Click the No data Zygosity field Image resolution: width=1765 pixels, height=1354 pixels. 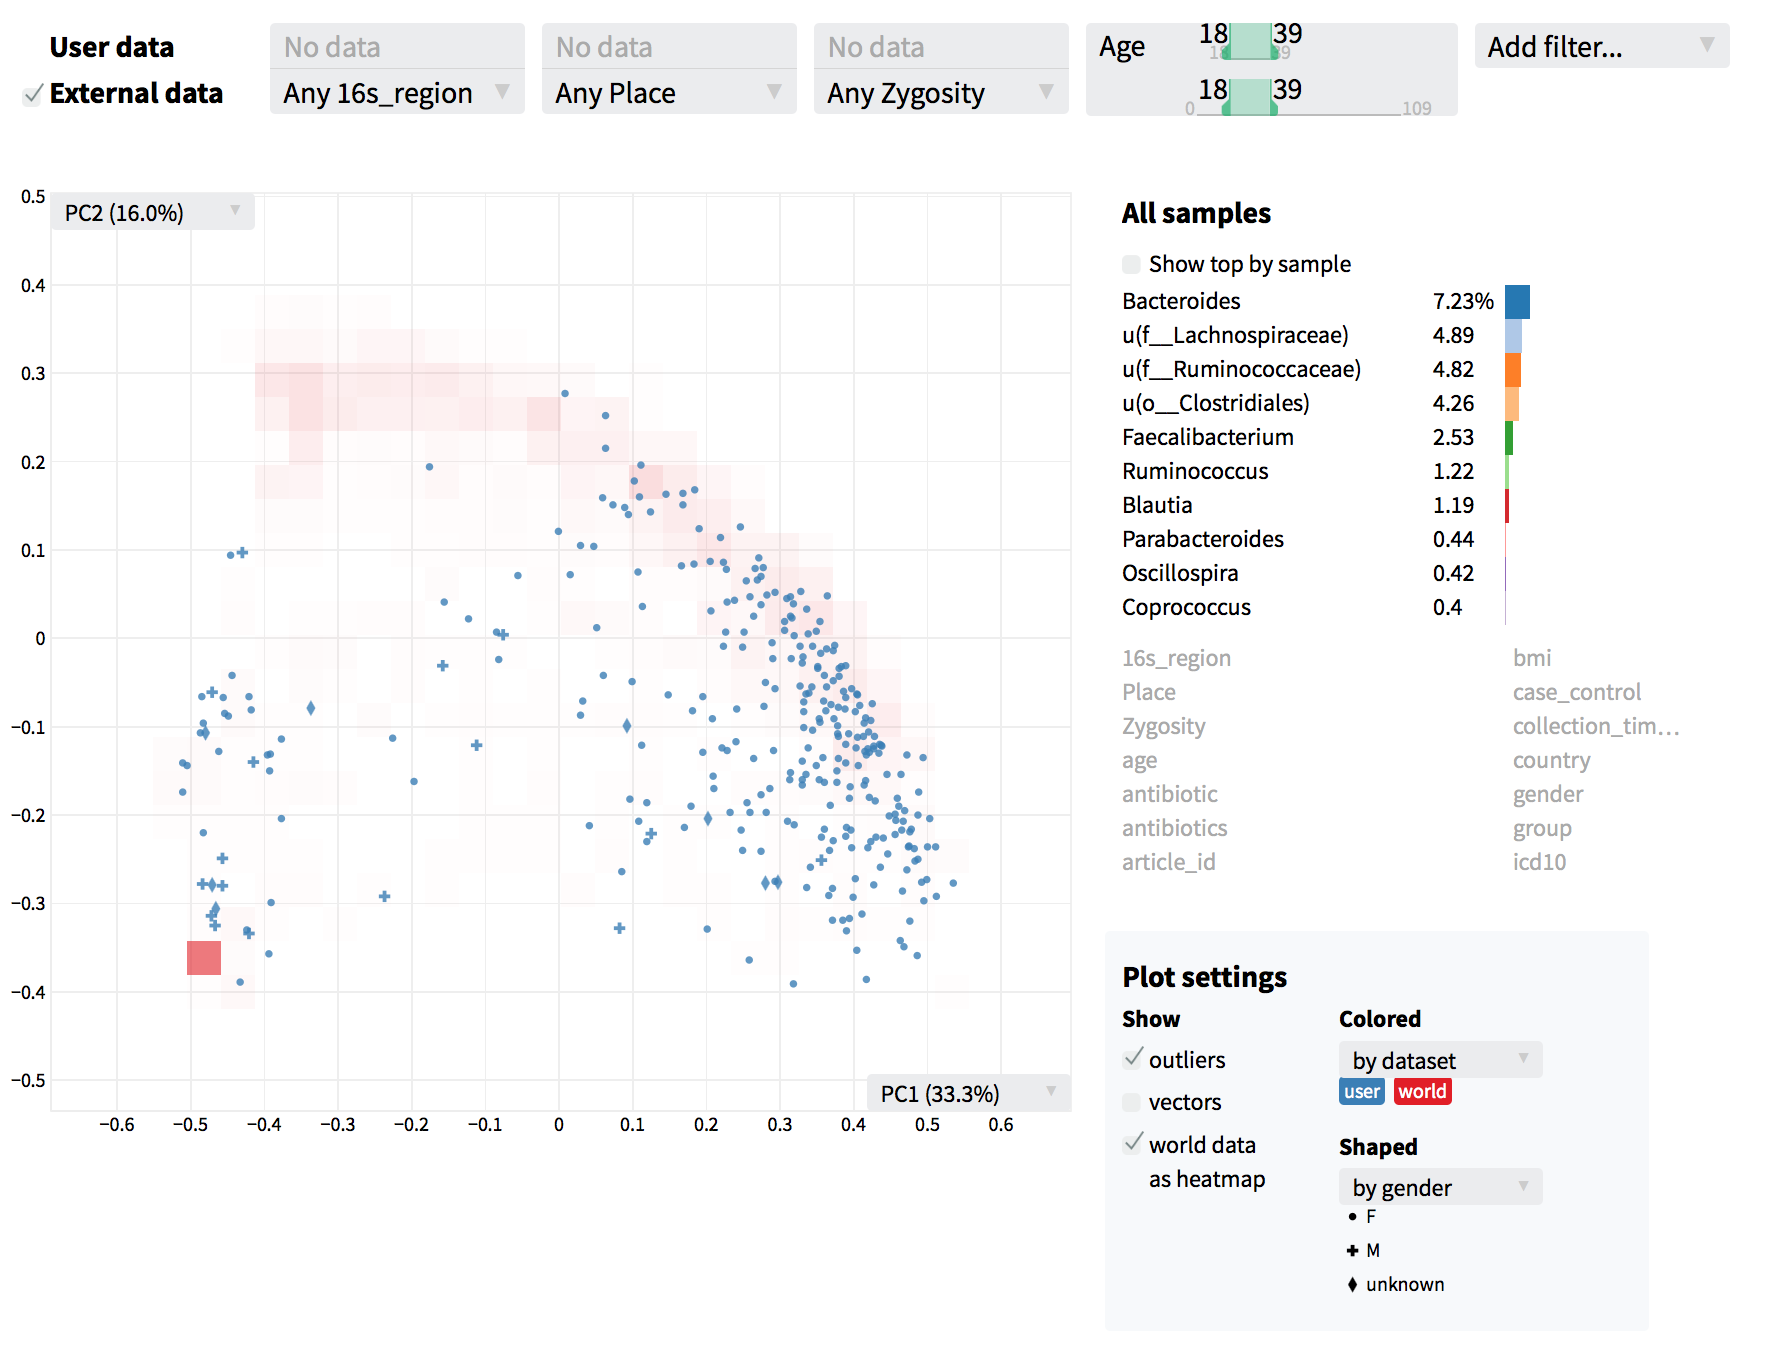point(941,47)
